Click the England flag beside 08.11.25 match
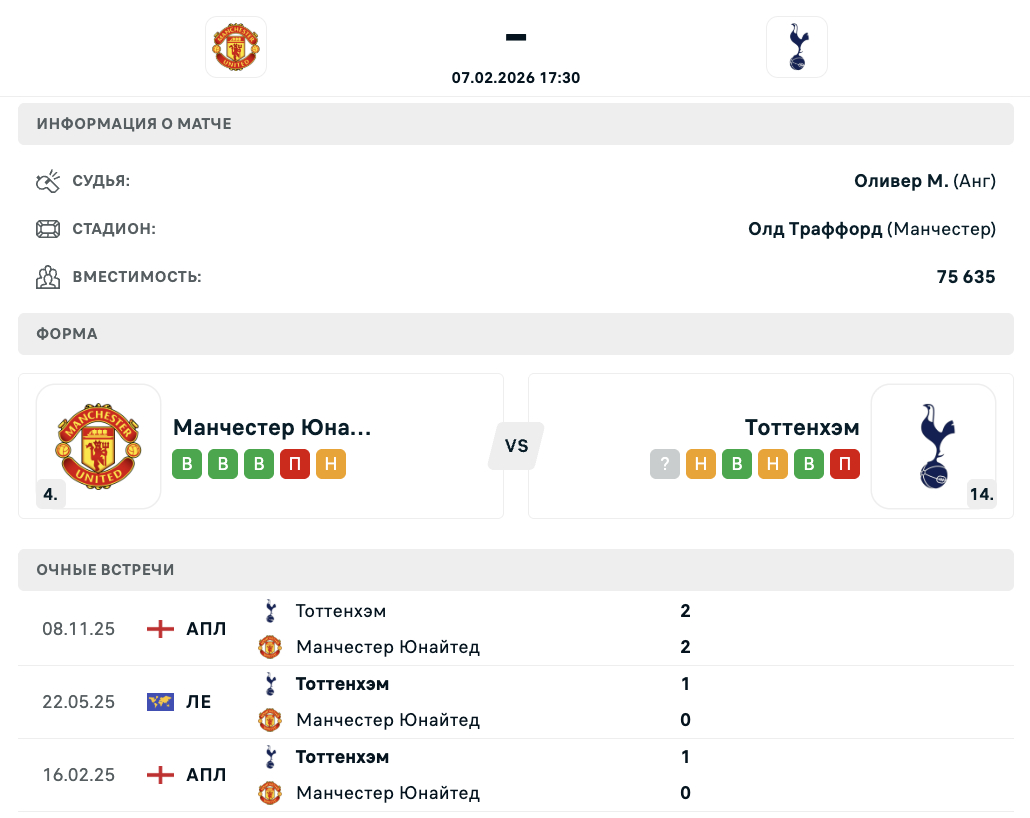Viewport: 1030px width, 818px height. pyautogui.click(x=160, y=629)
